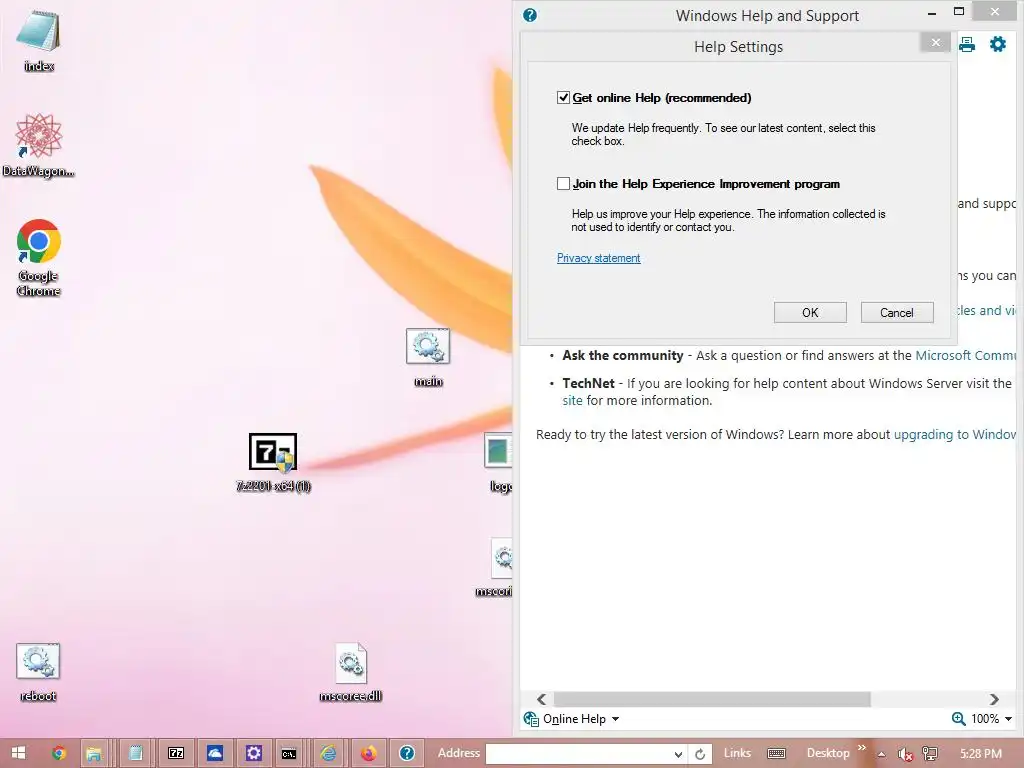Click the Print icon in Help and Support

[967, 44]
